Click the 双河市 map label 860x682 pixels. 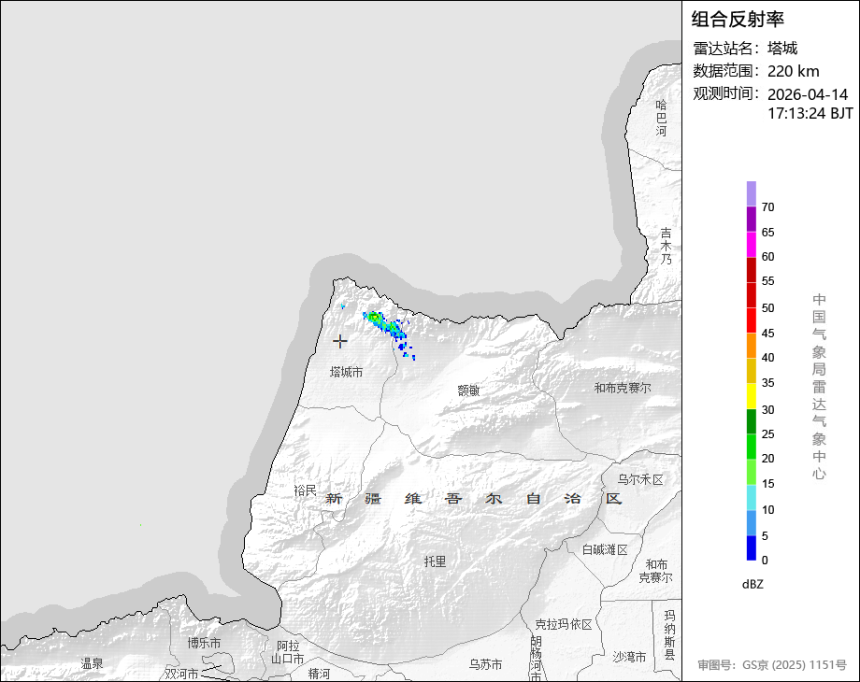[x=182, y=674]
